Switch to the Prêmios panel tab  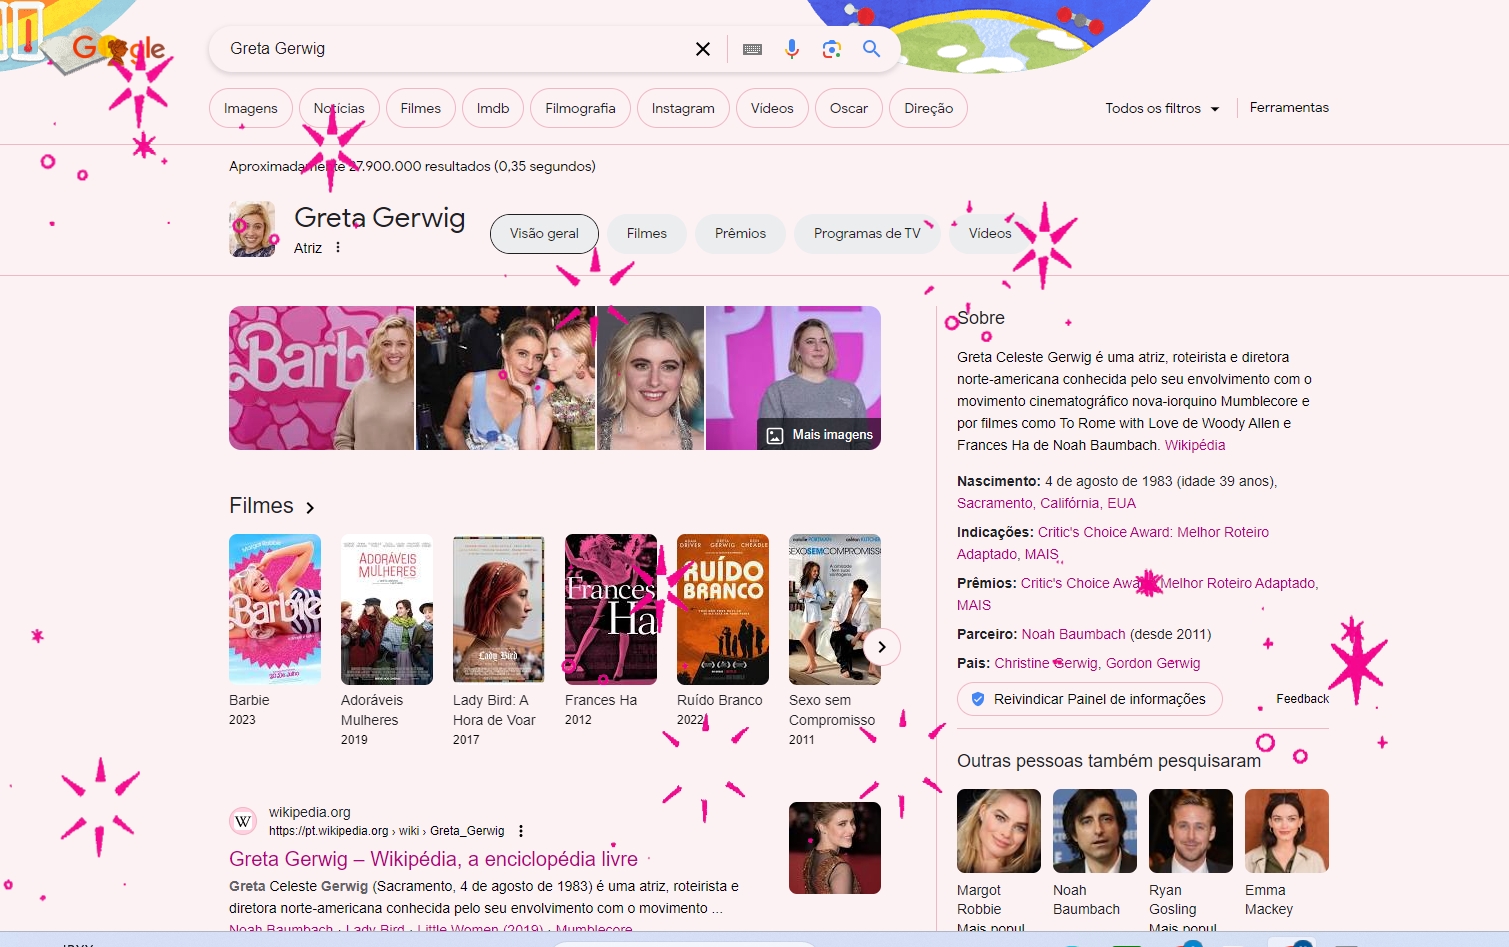click(x=740, y=233)
